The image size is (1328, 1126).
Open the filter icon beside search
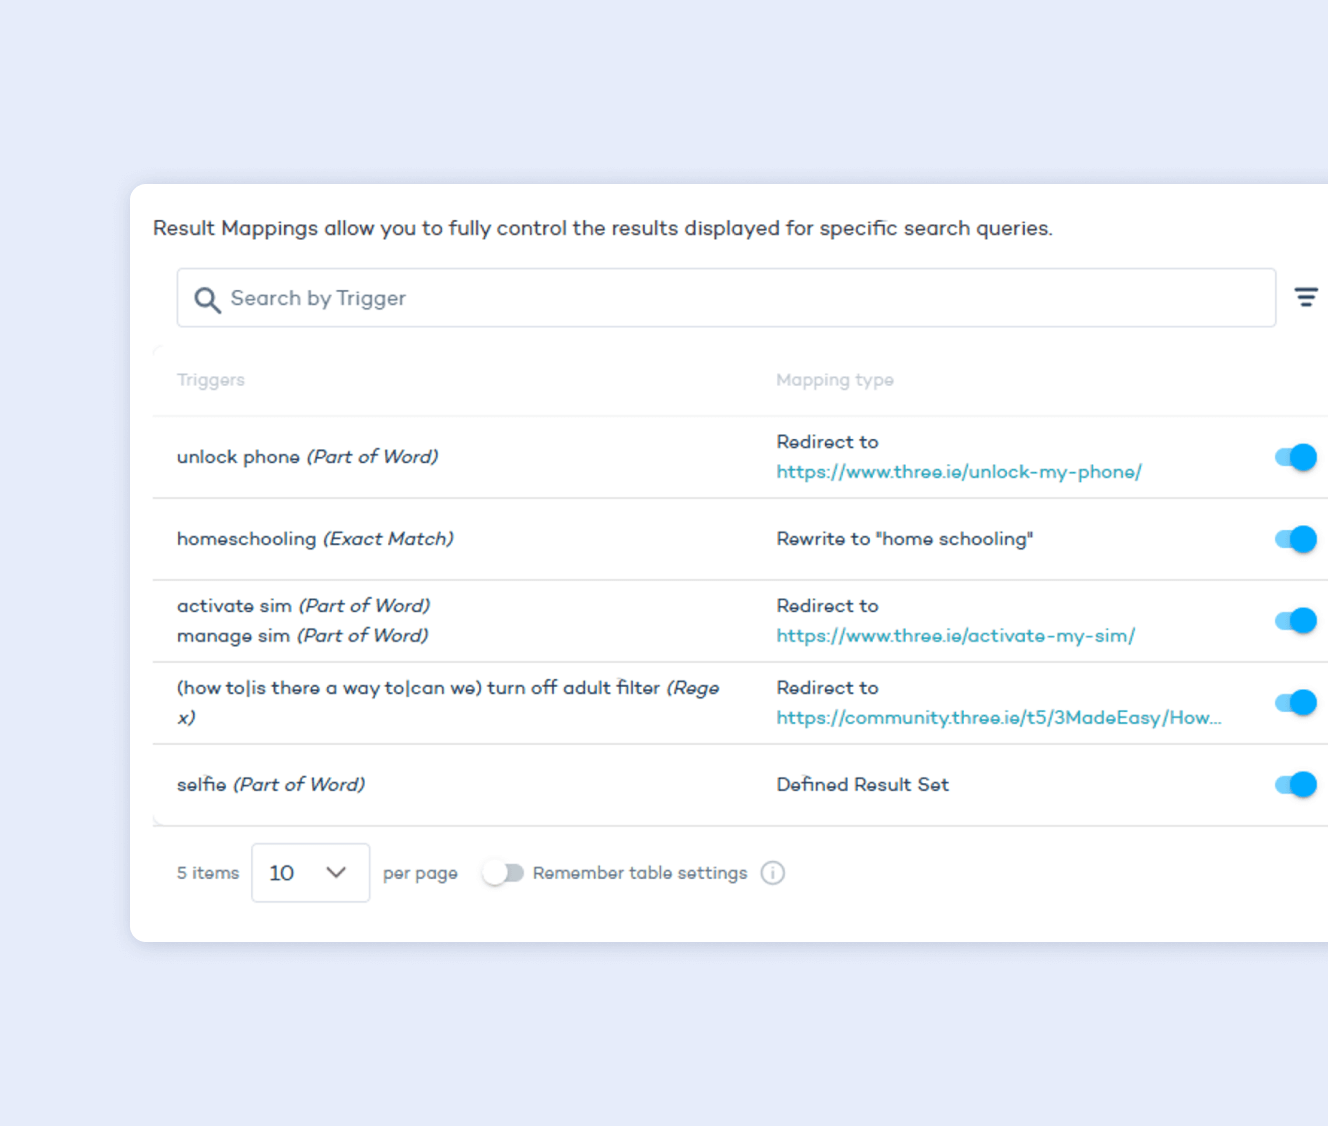tap(1305, 297)
